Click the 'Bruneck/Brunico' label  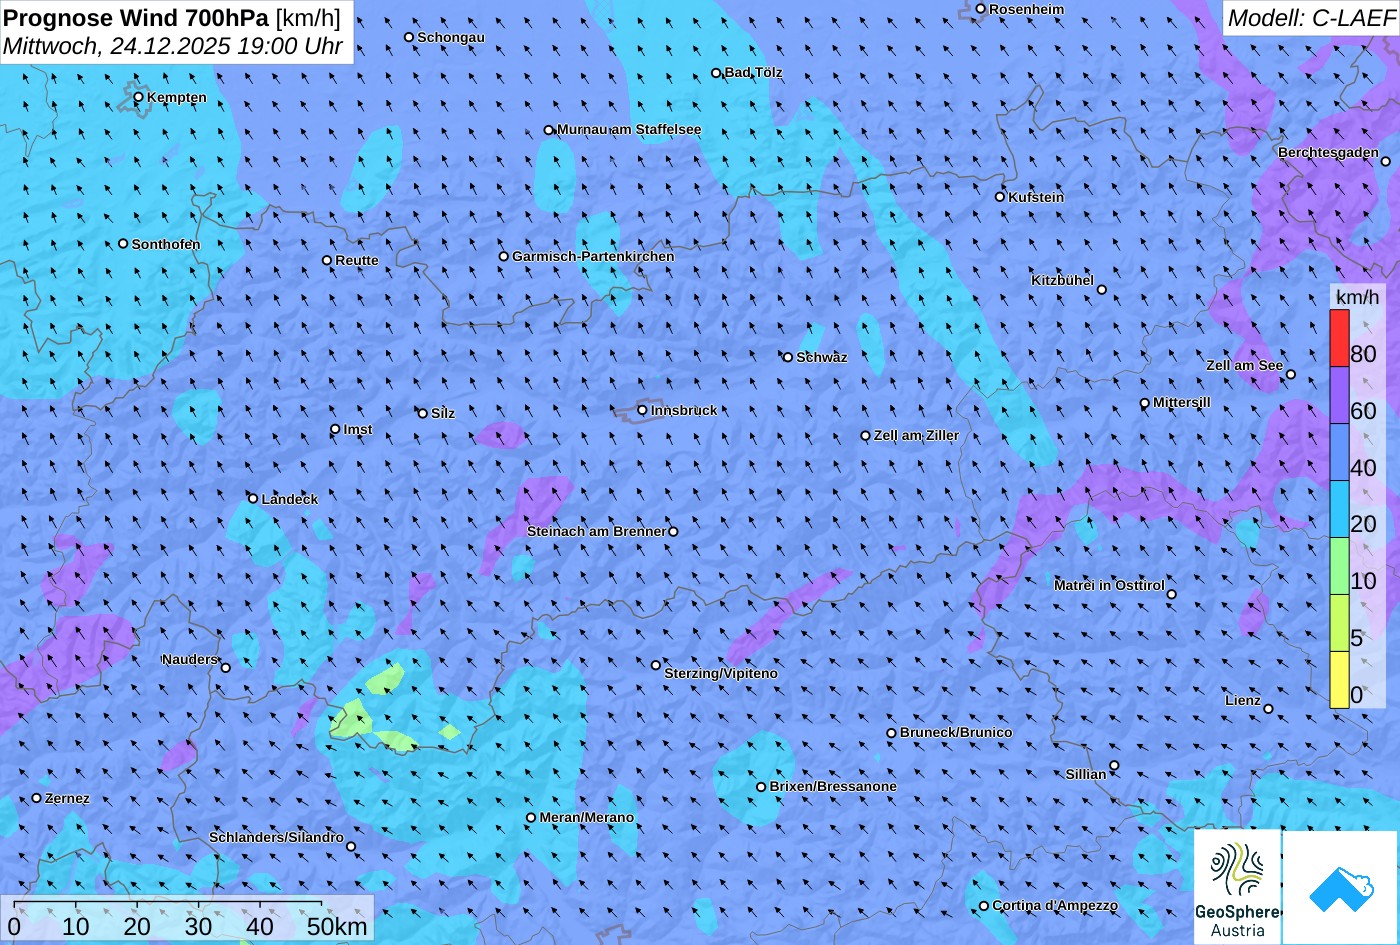click(x=956, y=732)
